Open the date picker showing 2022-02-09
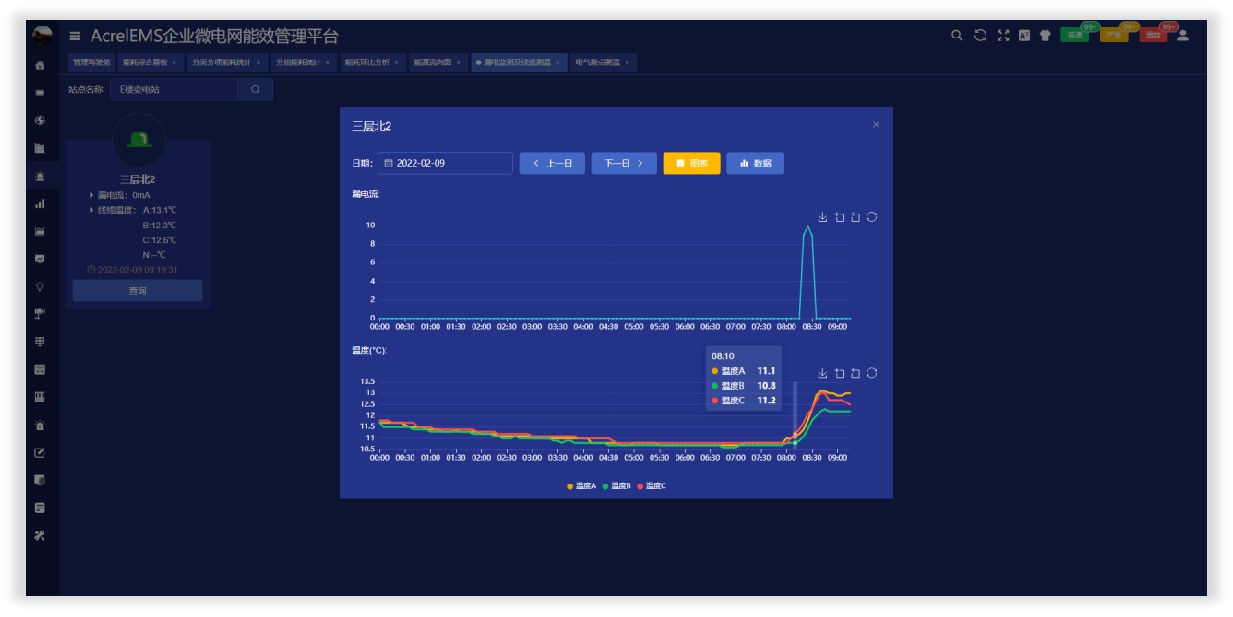Image resolution: width=1233 pixels, height=617 pixels. tap(445, 163)
